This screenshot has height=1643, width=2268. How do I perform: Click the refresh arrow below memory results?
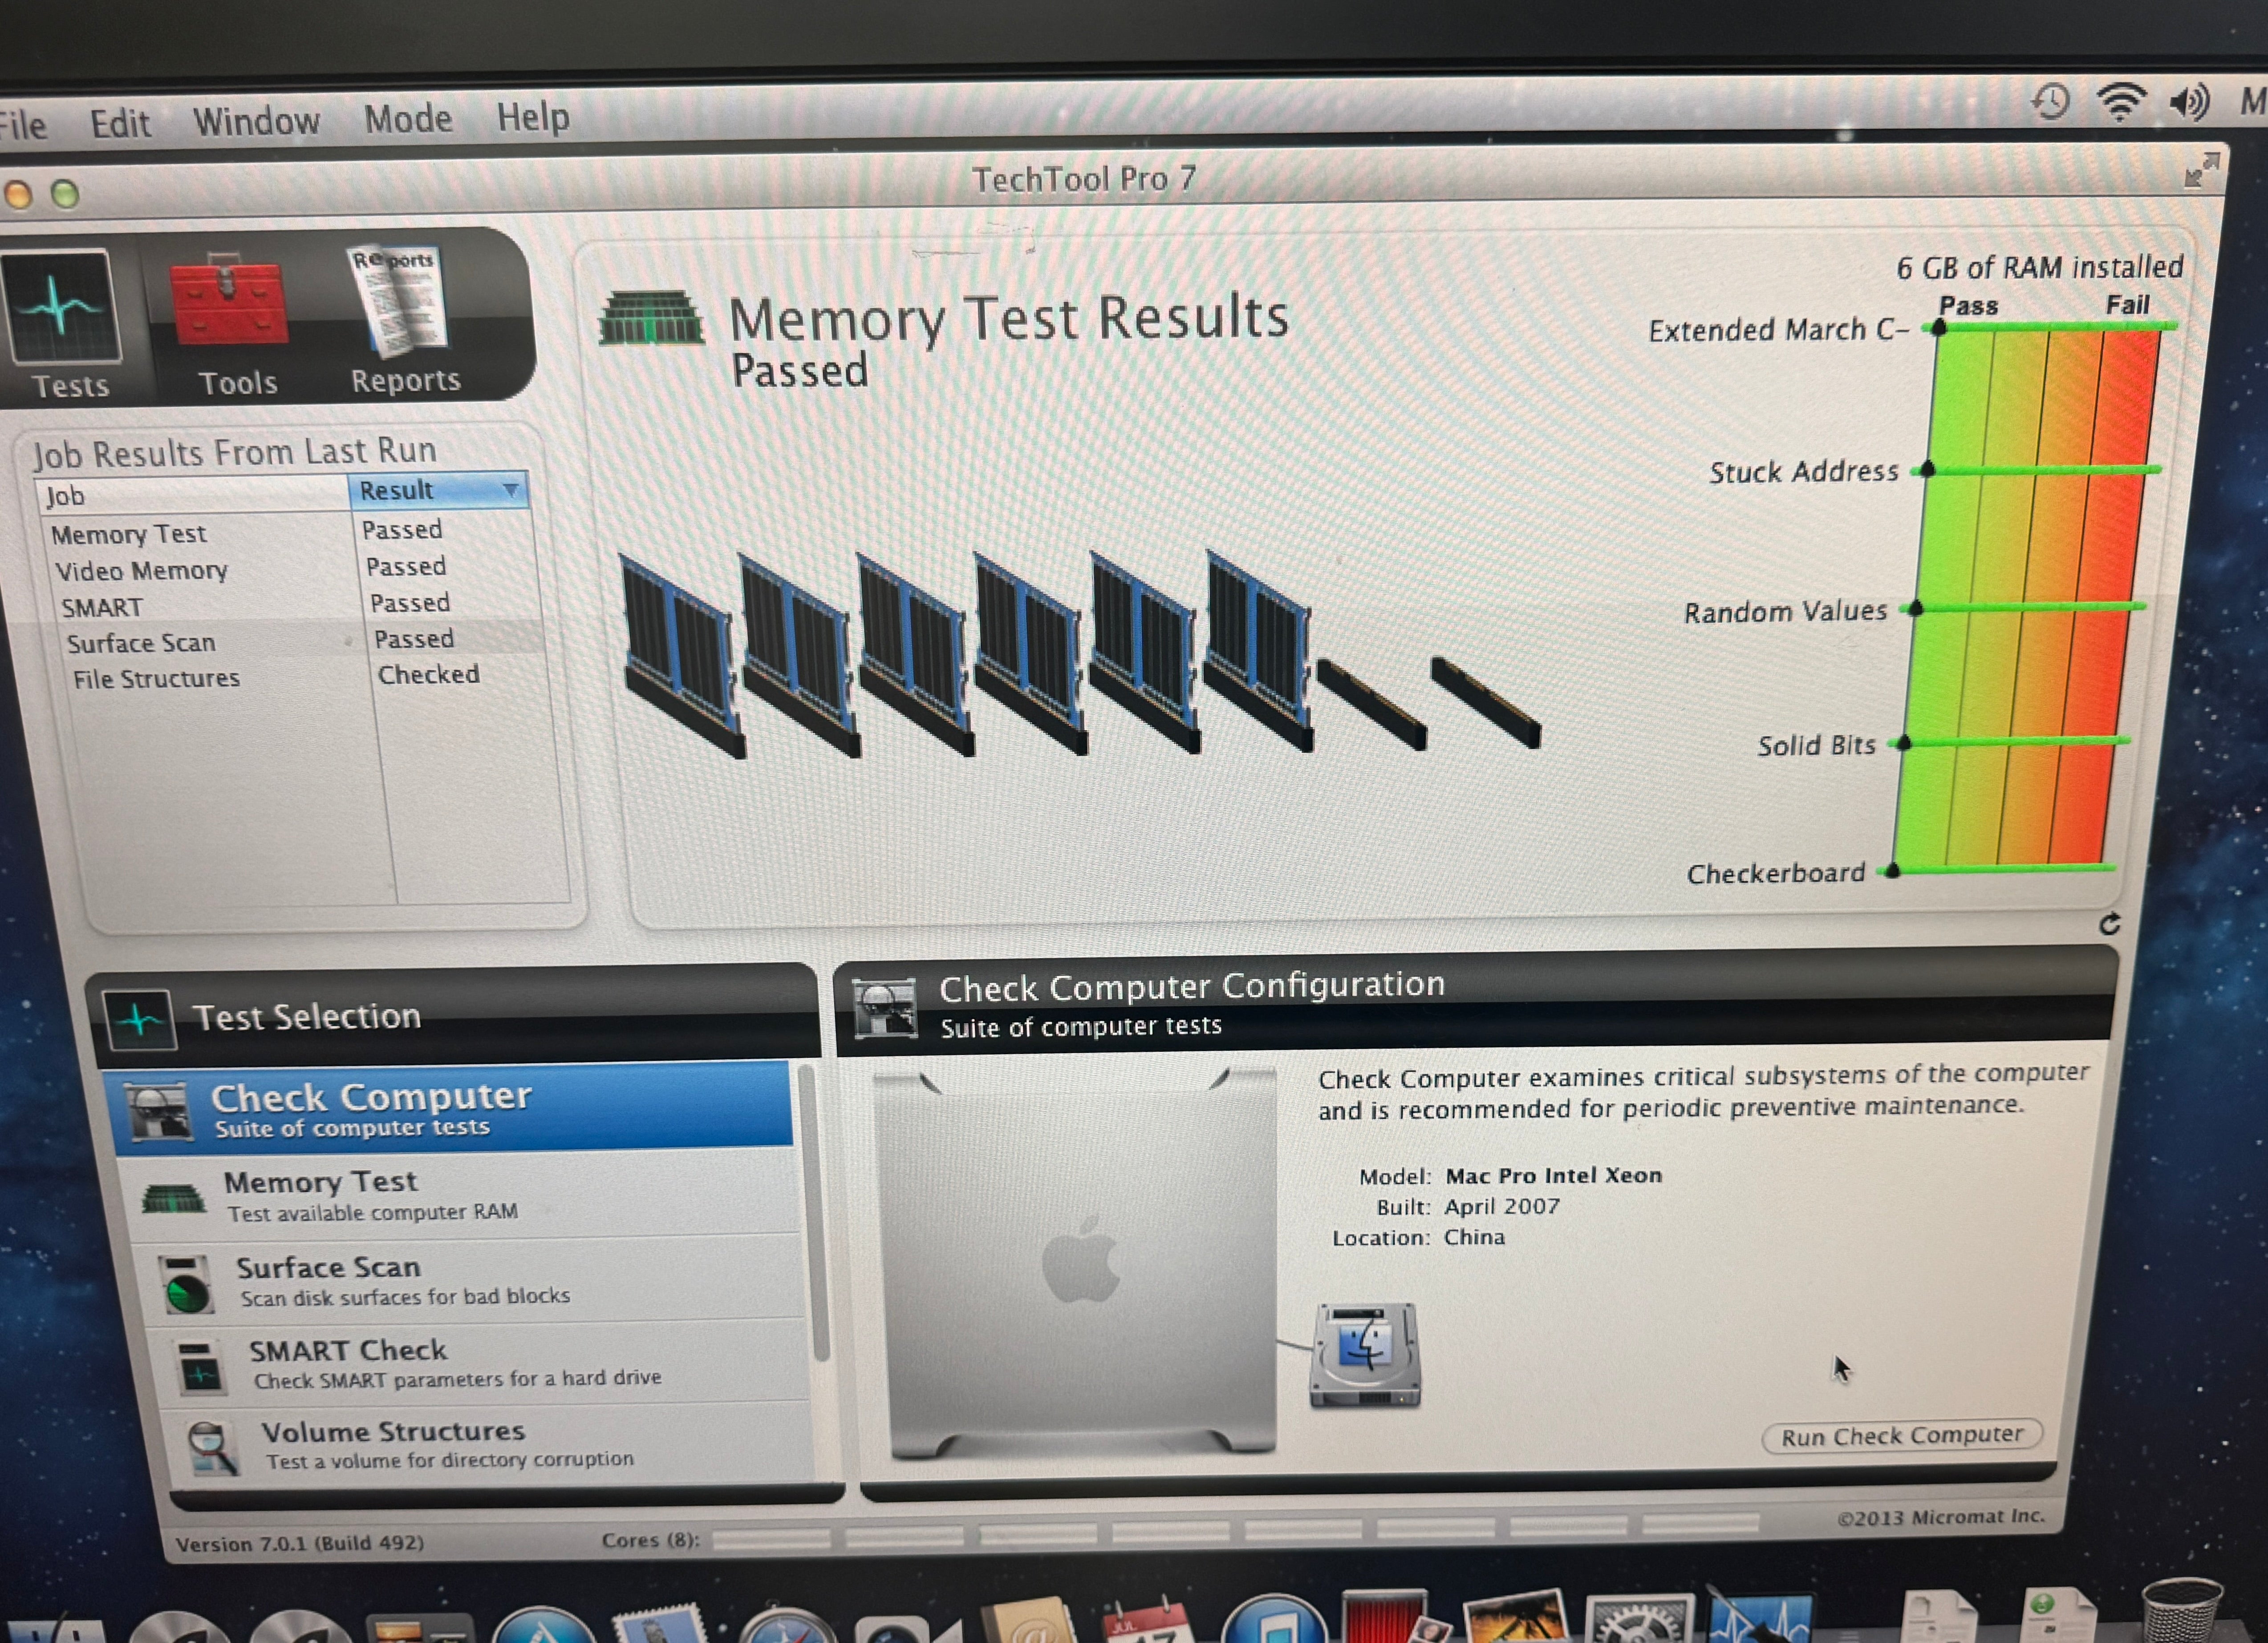point(2110,924)
